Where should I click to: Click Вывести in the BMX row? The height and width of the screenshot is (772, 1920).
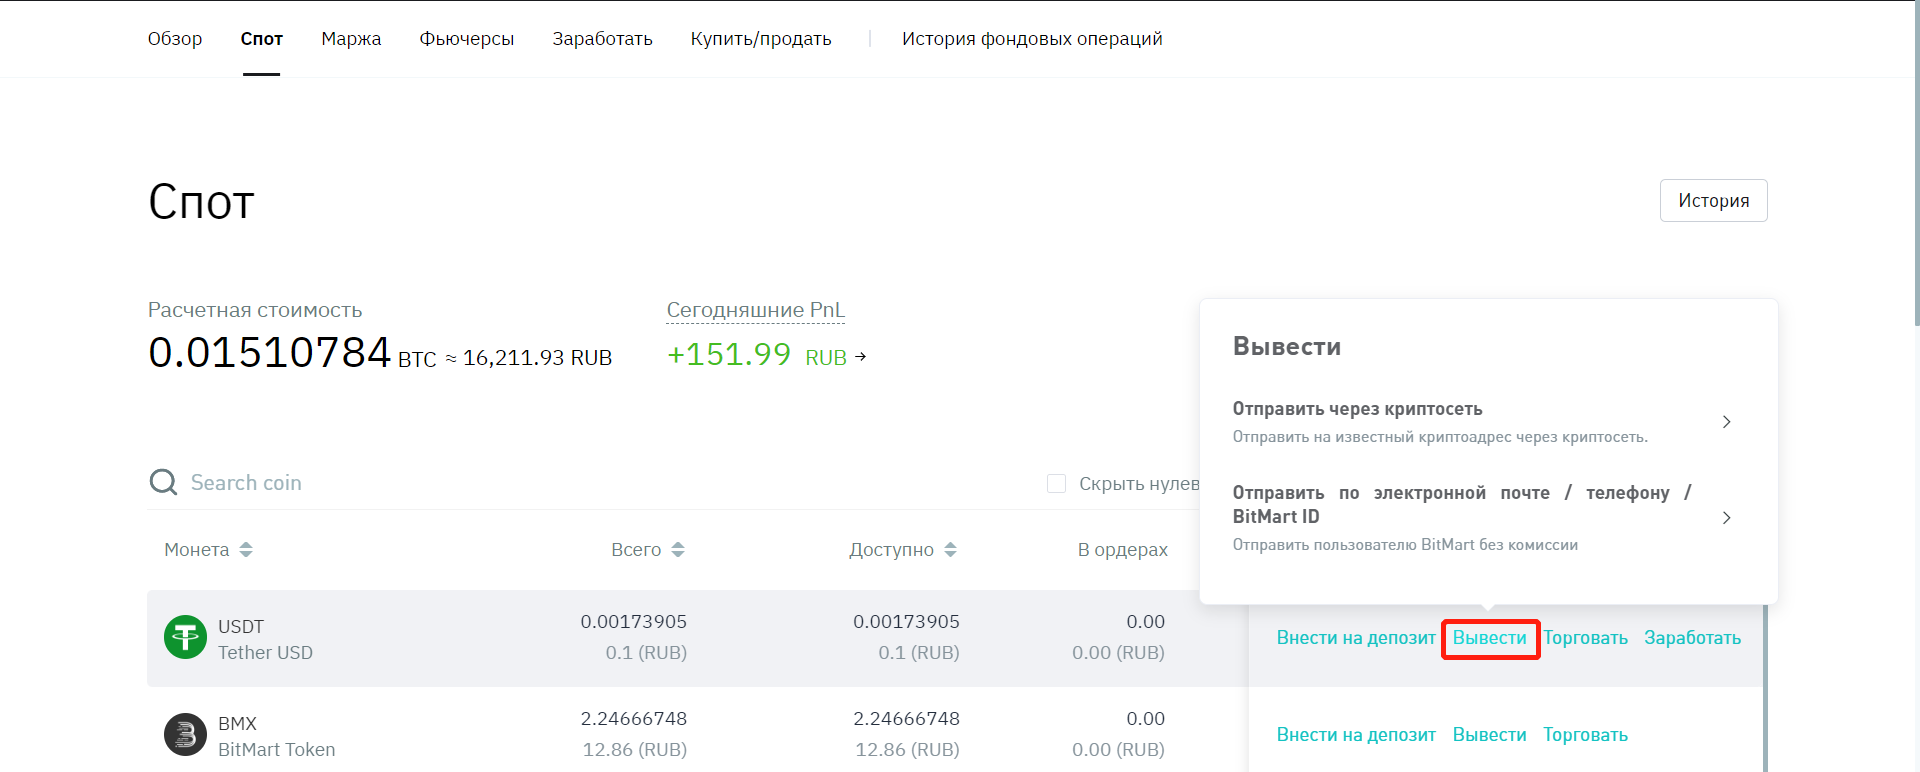[x=1490, y=735]
